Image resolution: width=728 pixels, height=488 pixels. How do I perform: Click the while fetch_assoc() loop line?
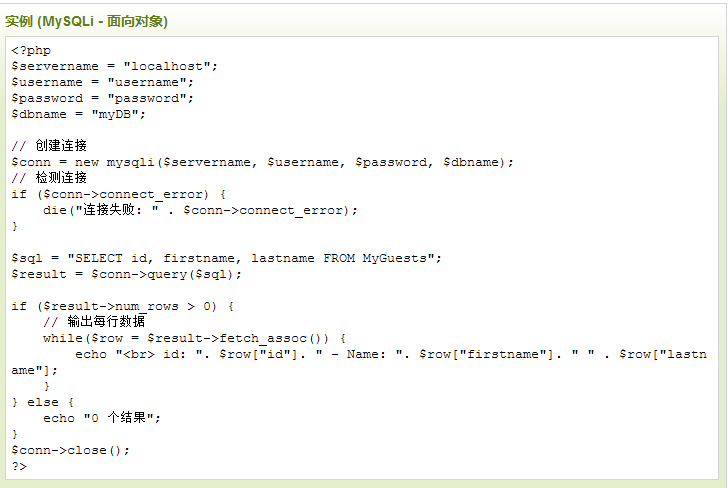tap(195, 338)
